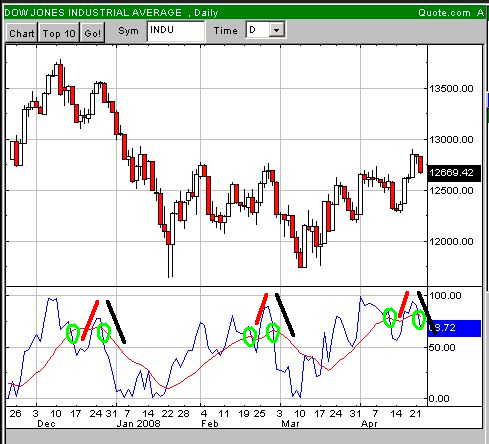Click the 13500.00 price axis label
This screenshot has width=489, height=444.
[x=451, y=88]
